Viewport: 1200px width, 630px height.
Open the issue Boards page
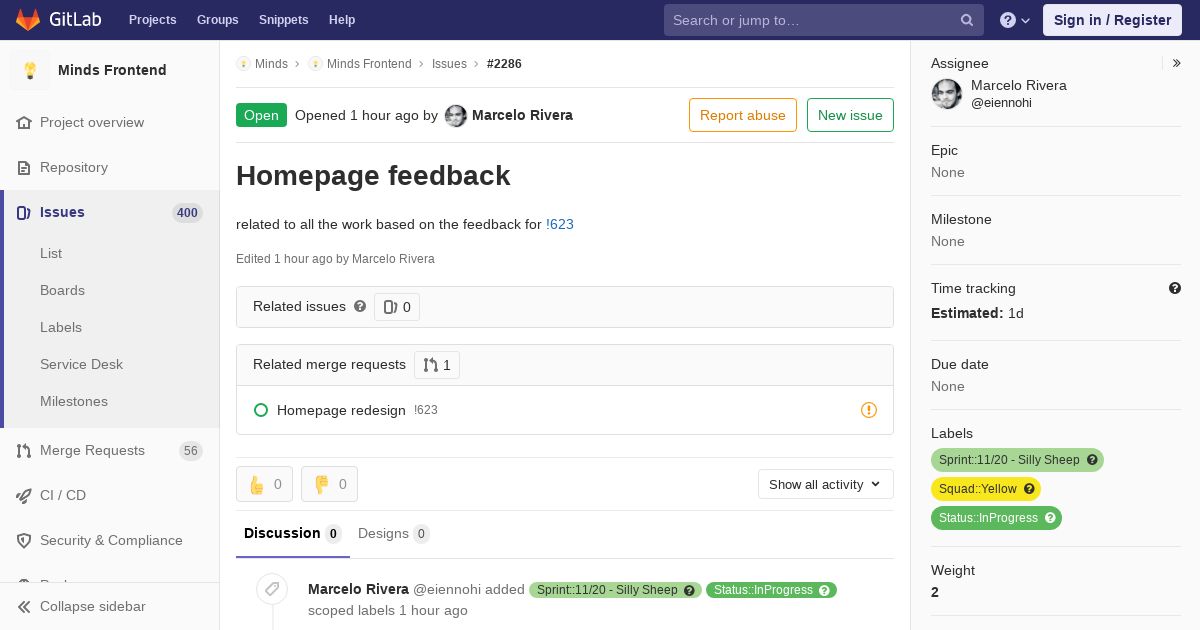62,291
